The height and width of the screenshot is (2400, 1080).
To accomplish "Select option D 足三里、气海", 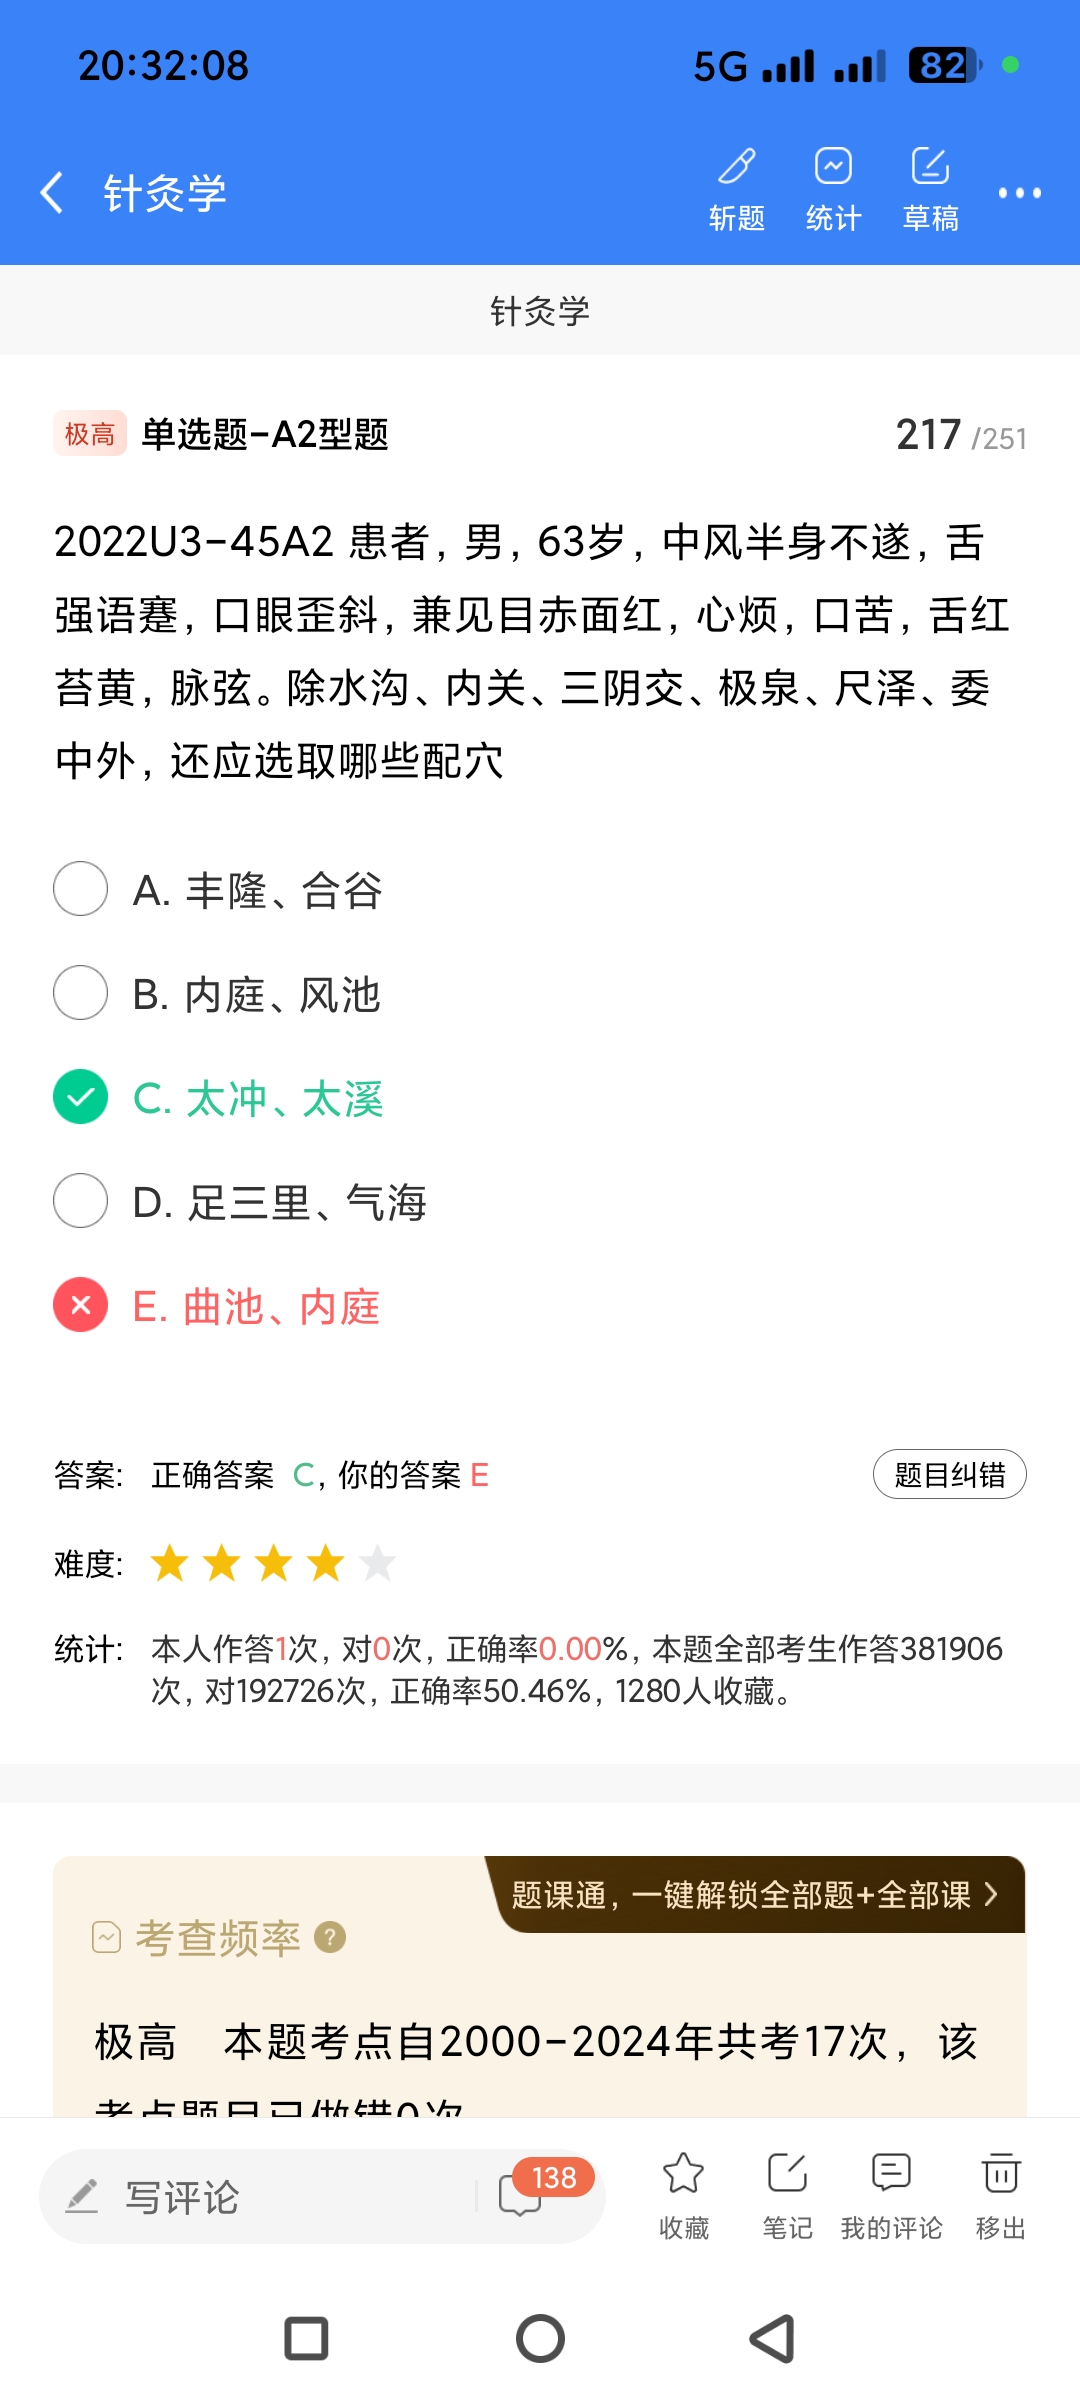I will click(x=81, y=1201).
